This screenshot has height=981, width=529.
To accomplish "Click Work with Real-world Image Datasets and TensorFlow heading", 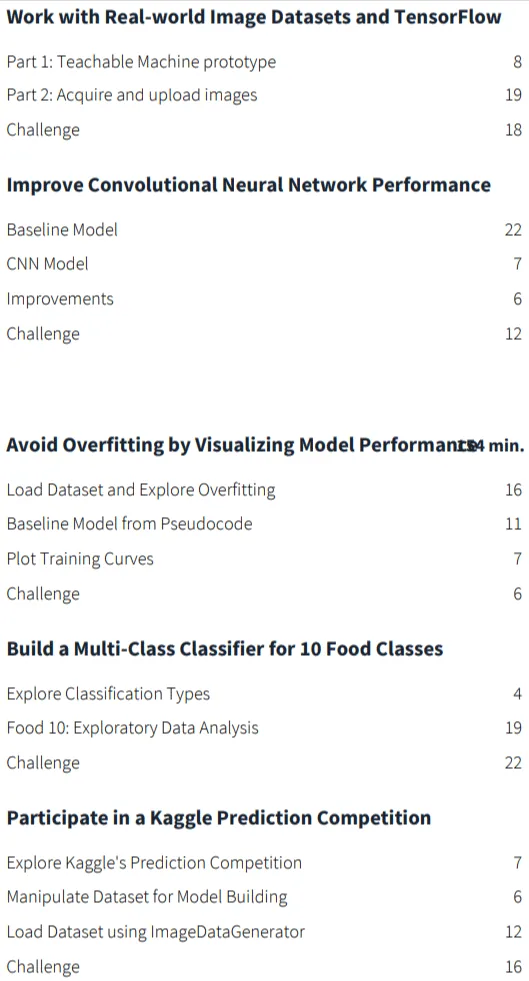I will 254,16.
